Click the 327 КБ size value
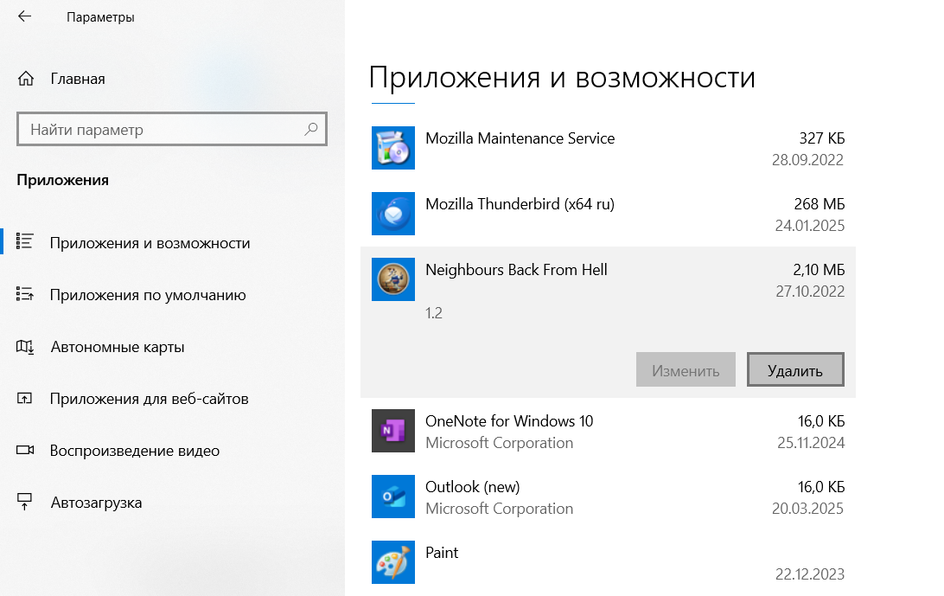 [822, 138]
